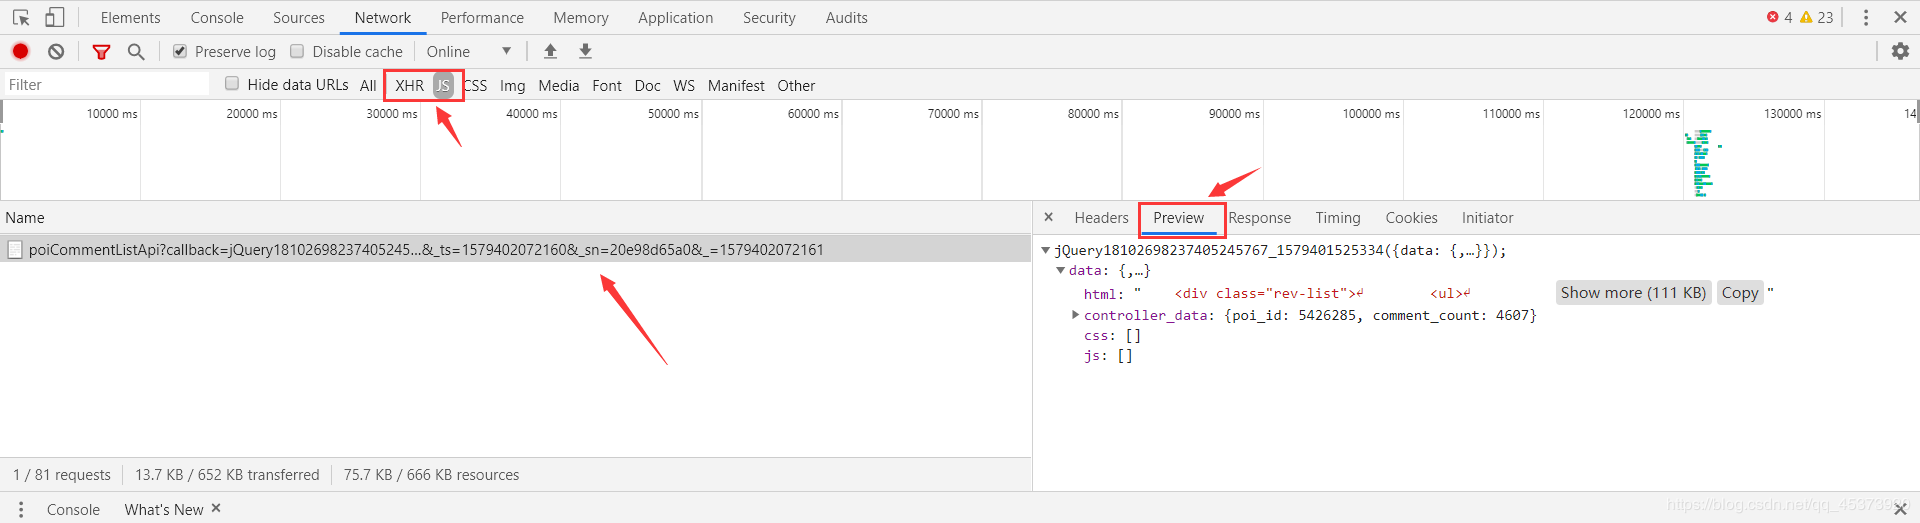This screenshot has width=1920, height=523.
Task: Check Hide data URLs option
Action: pos(232,84)
